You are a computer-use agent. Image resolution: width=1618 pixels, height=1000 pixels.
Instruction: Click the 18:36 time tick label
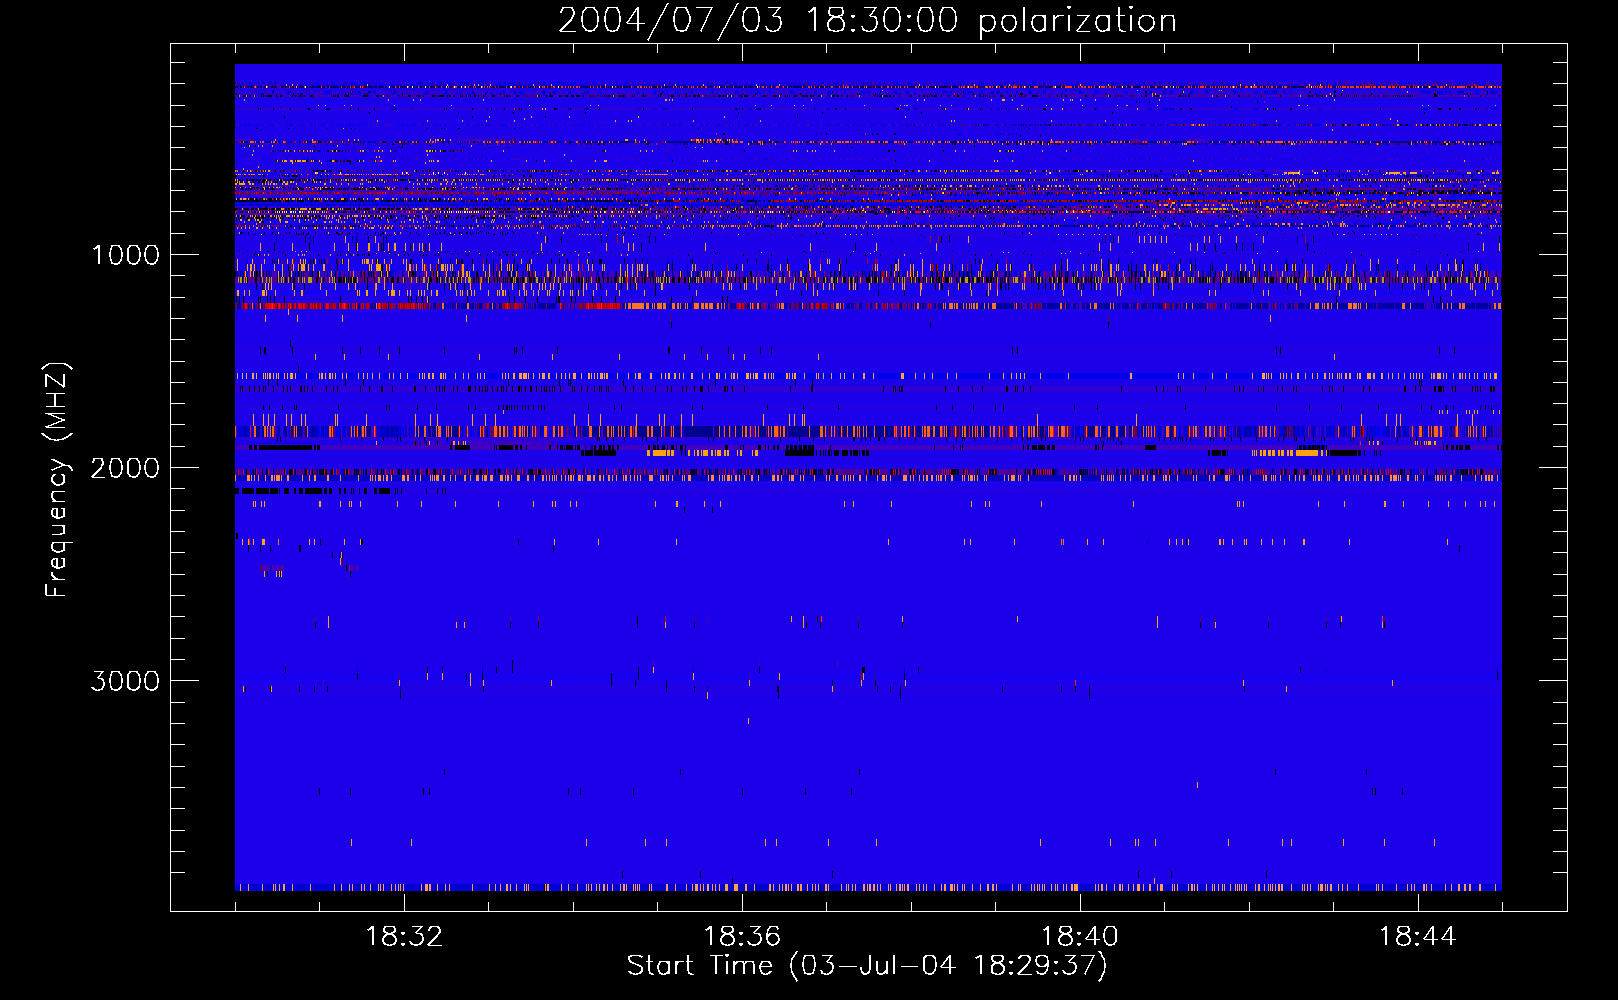[x=742, y=937]
